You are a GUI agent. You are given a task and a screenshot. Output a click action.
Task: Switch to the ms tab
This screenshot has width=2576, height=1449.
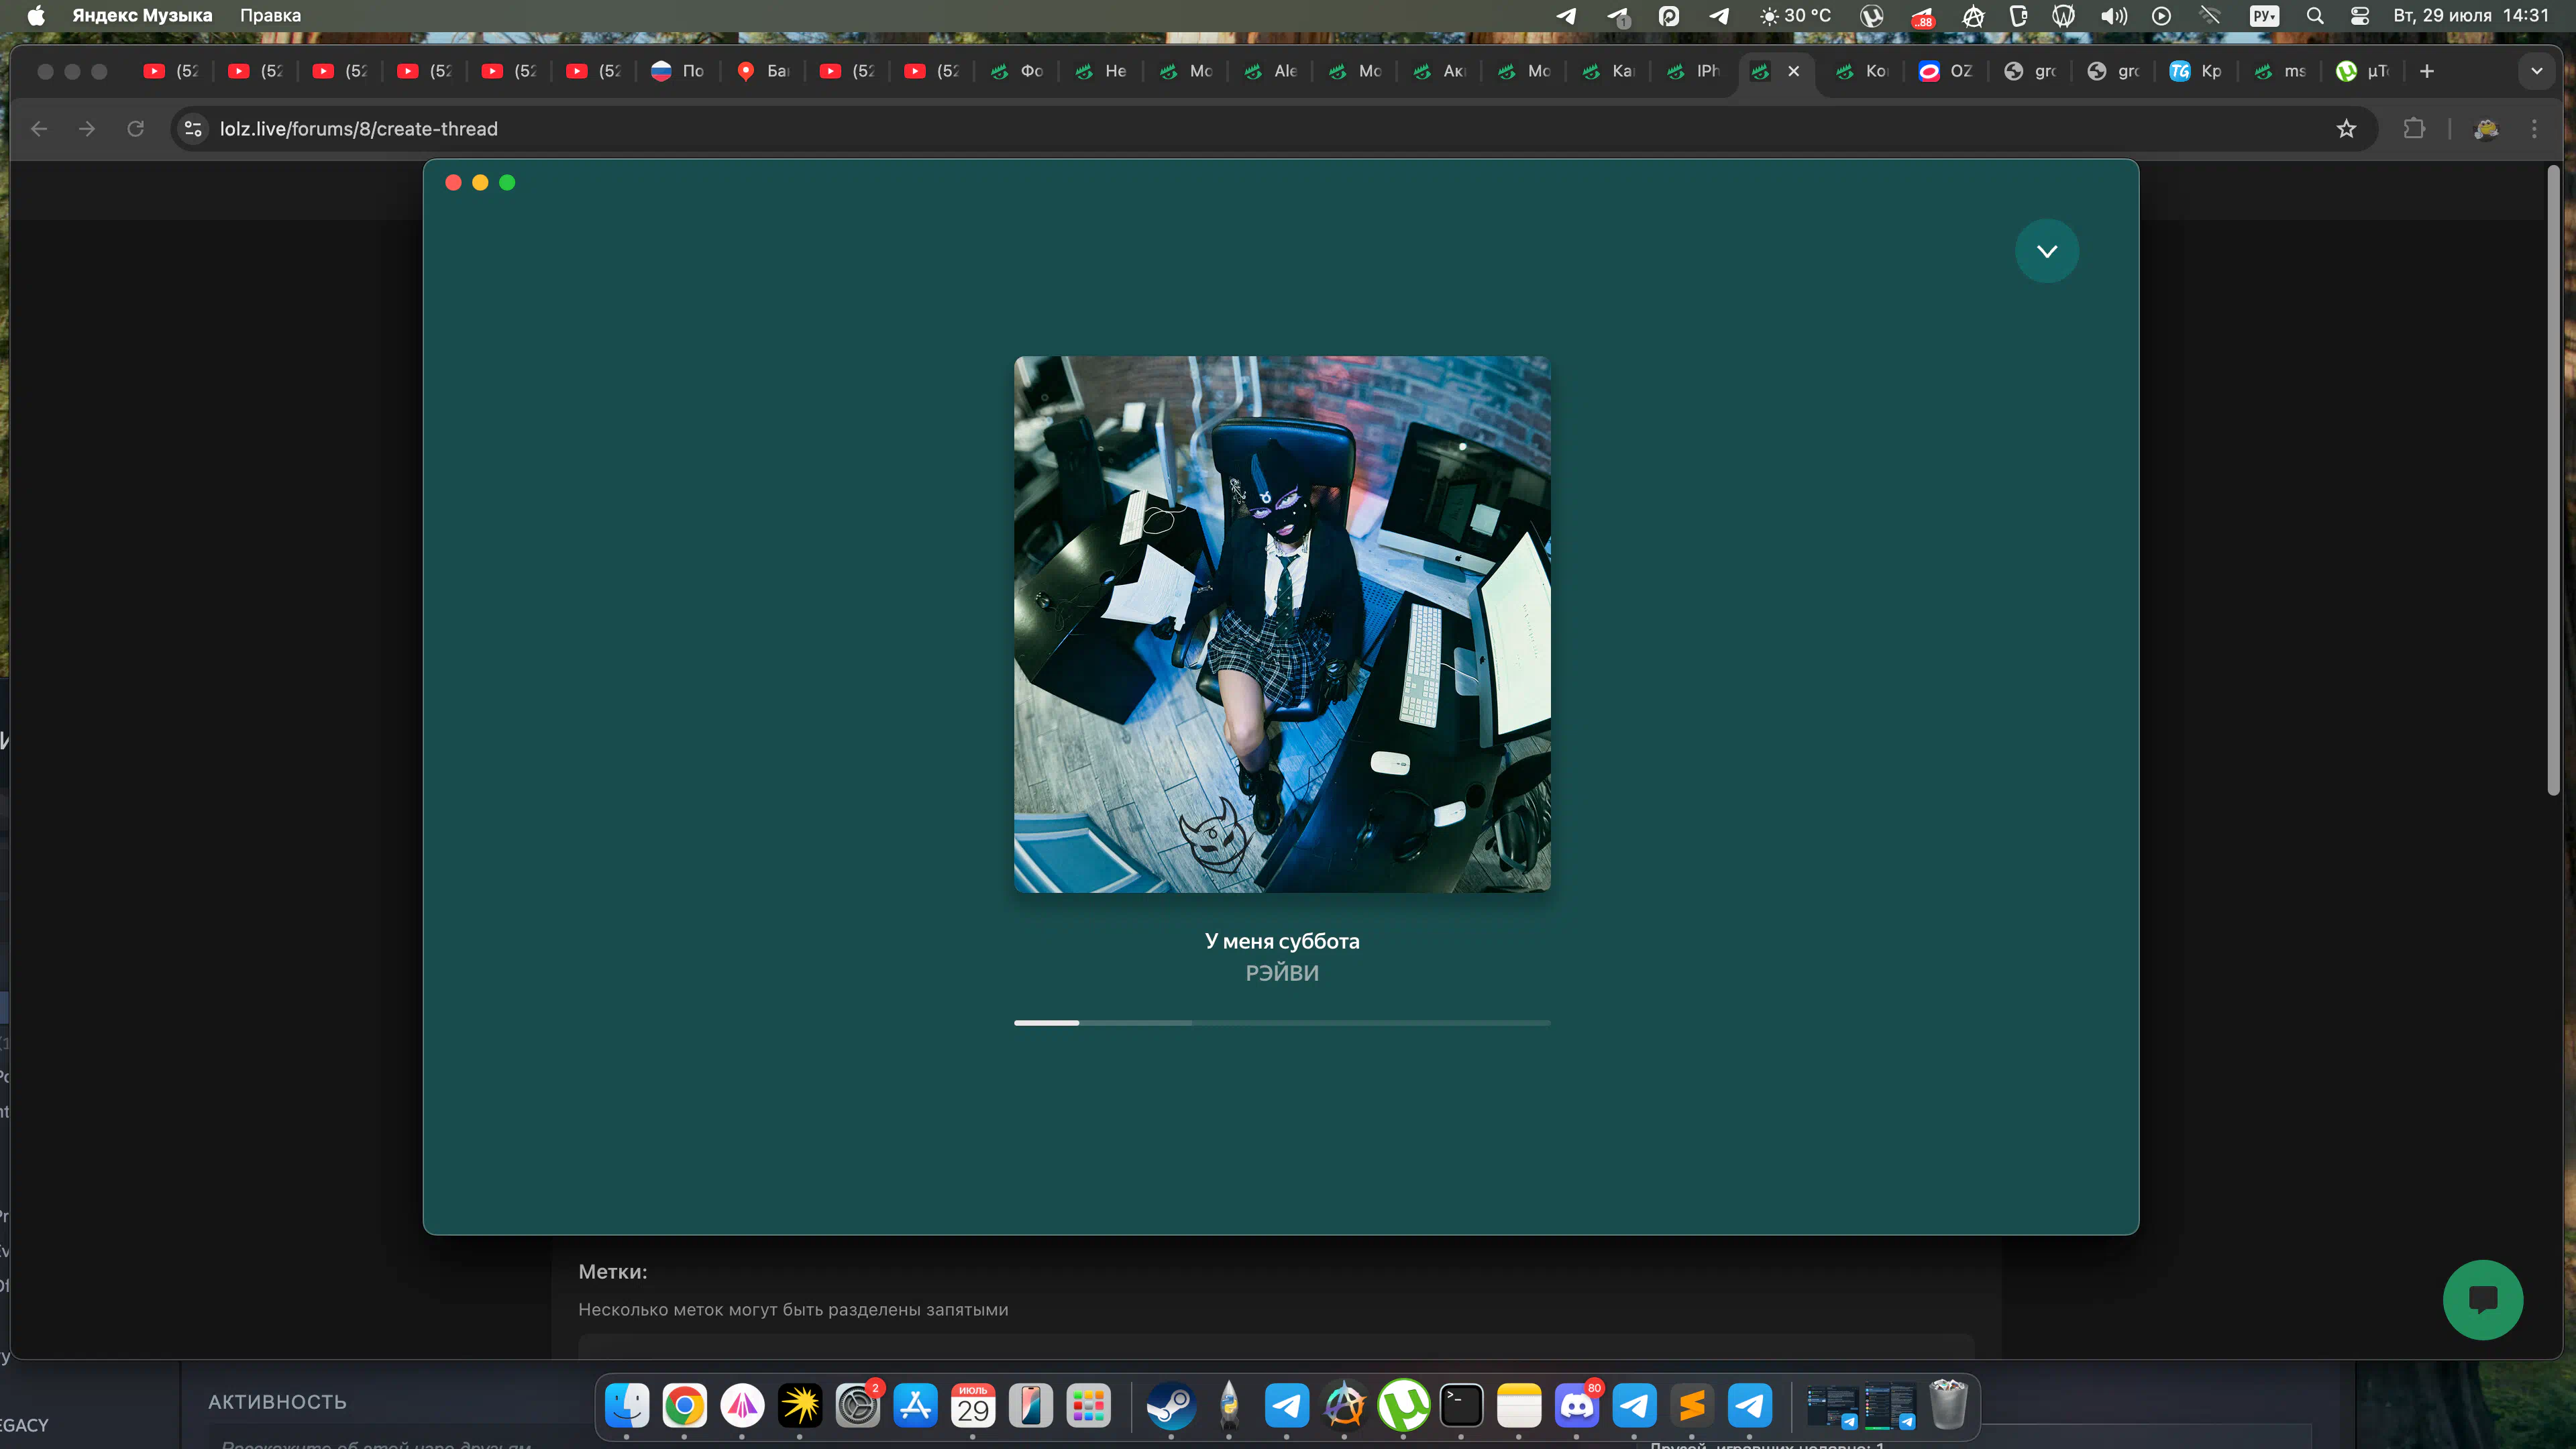[x=2280, y=71]
